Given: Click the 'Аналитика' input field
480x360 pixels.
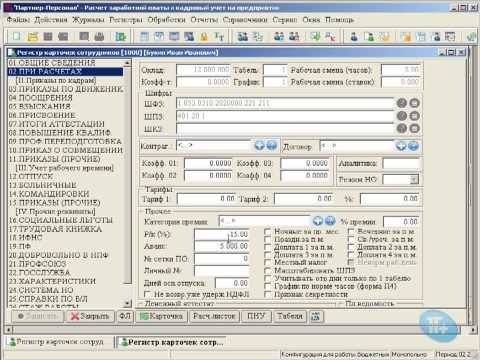Looking at the screenshot, I should [401, 164].
